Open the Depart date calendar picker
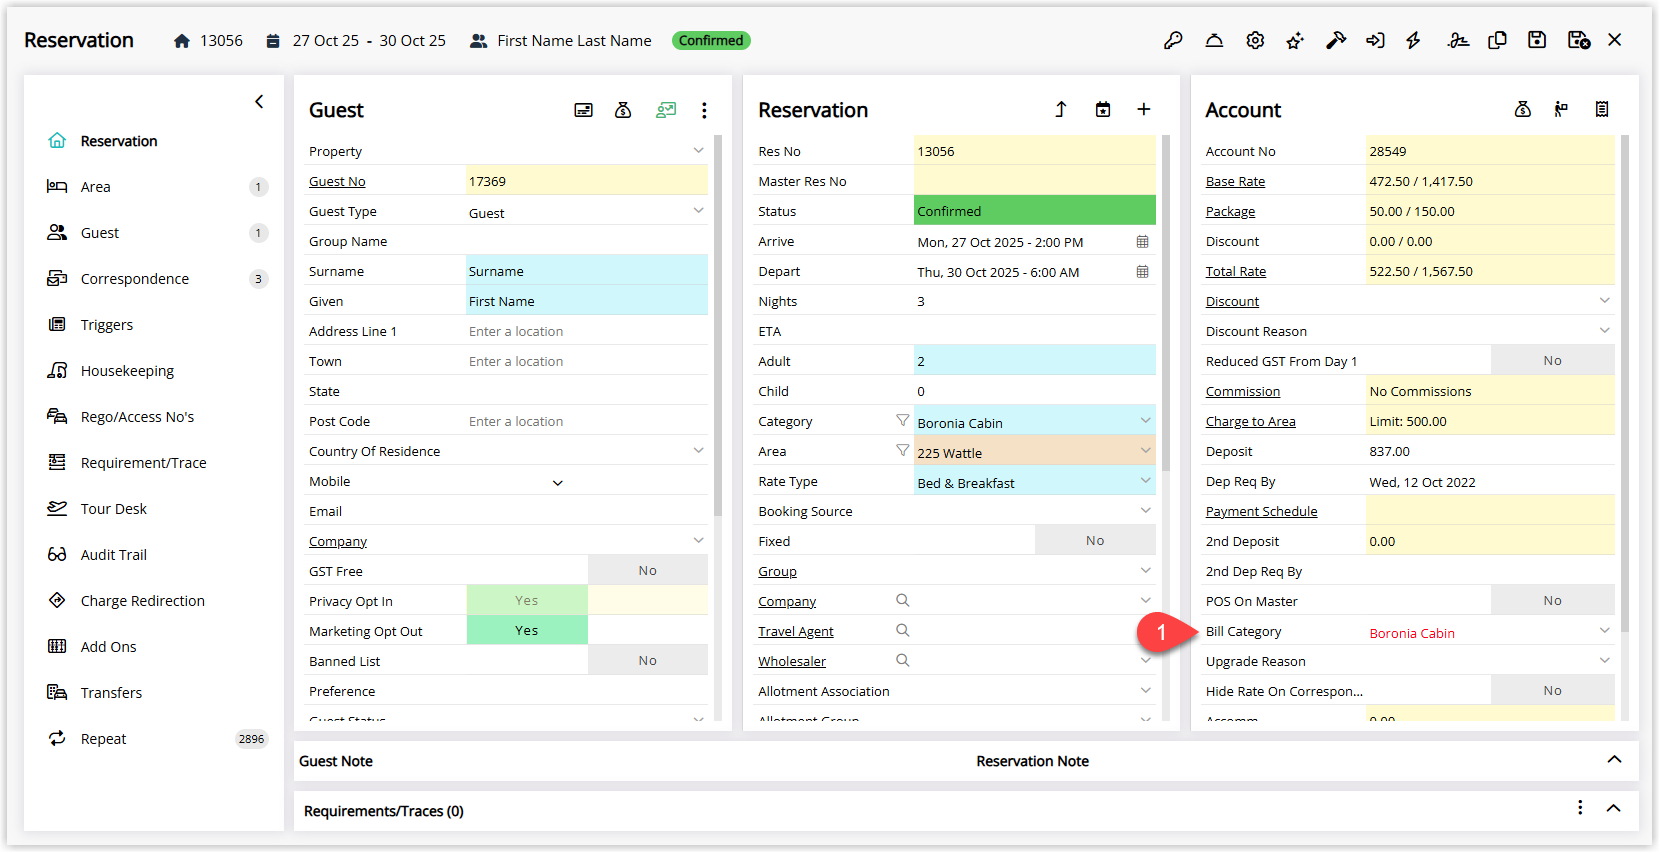Image resolution: width=1660 pixels, height=853 pixels. point(1143,272)
